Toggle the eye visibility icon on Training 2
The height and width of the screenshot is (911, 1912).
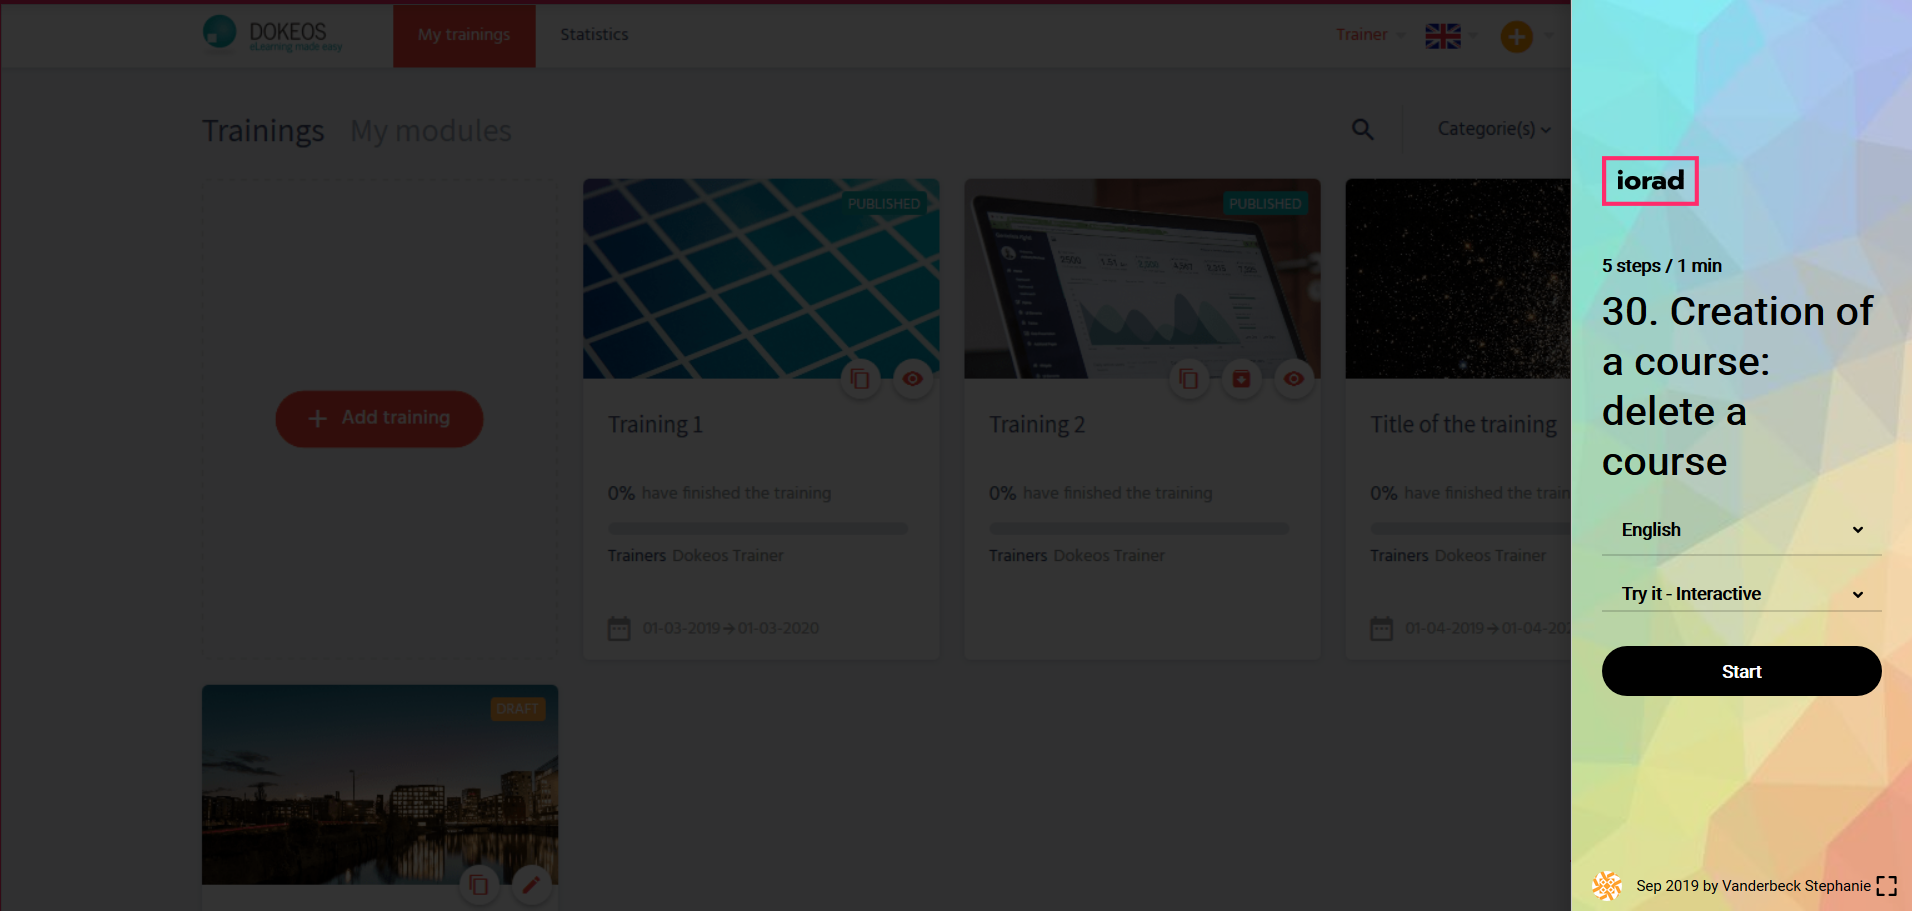pyautogui.click(x=1294, y=379)
